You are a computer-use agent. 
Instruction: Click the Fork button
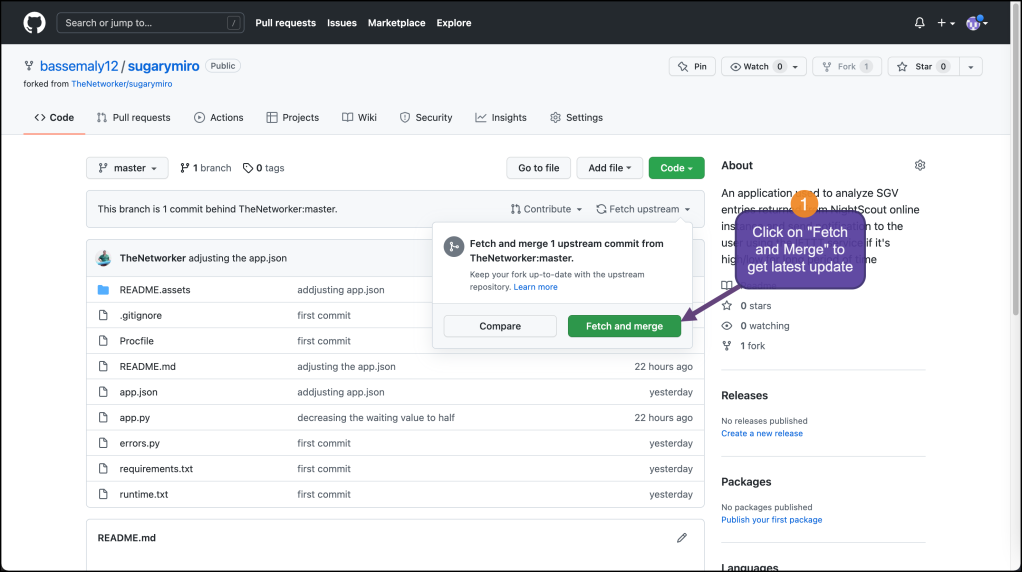847,66
